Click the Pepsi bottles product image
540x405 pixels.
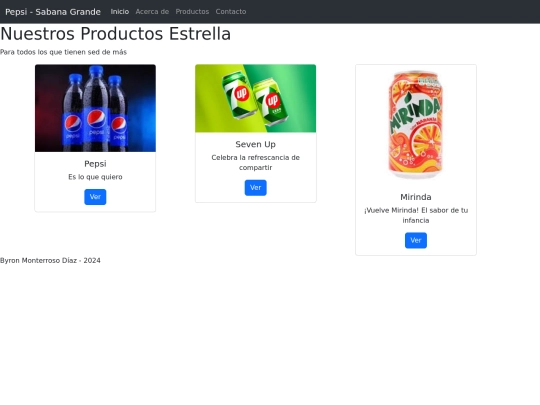[95, 108]
